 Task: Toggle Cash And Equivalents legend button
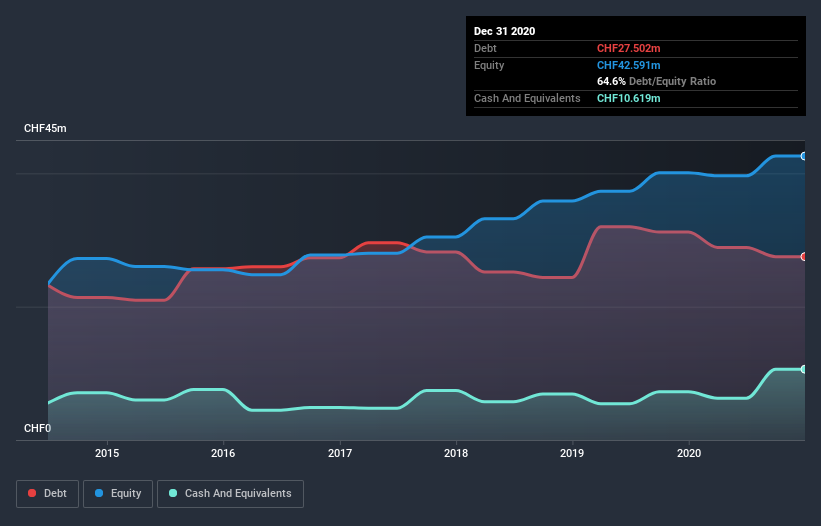coord(230,494)
